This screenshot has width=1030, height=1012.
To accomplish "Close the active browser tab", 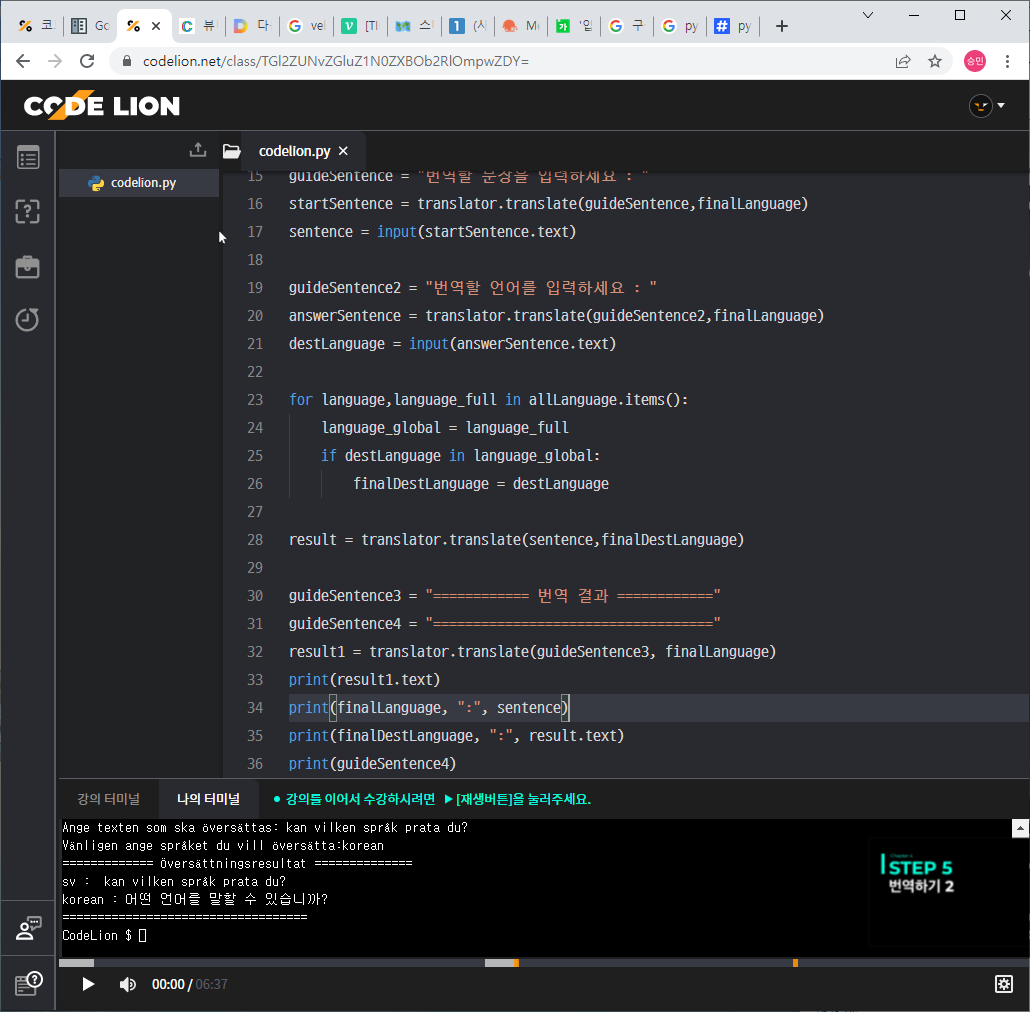I will 156,26.
